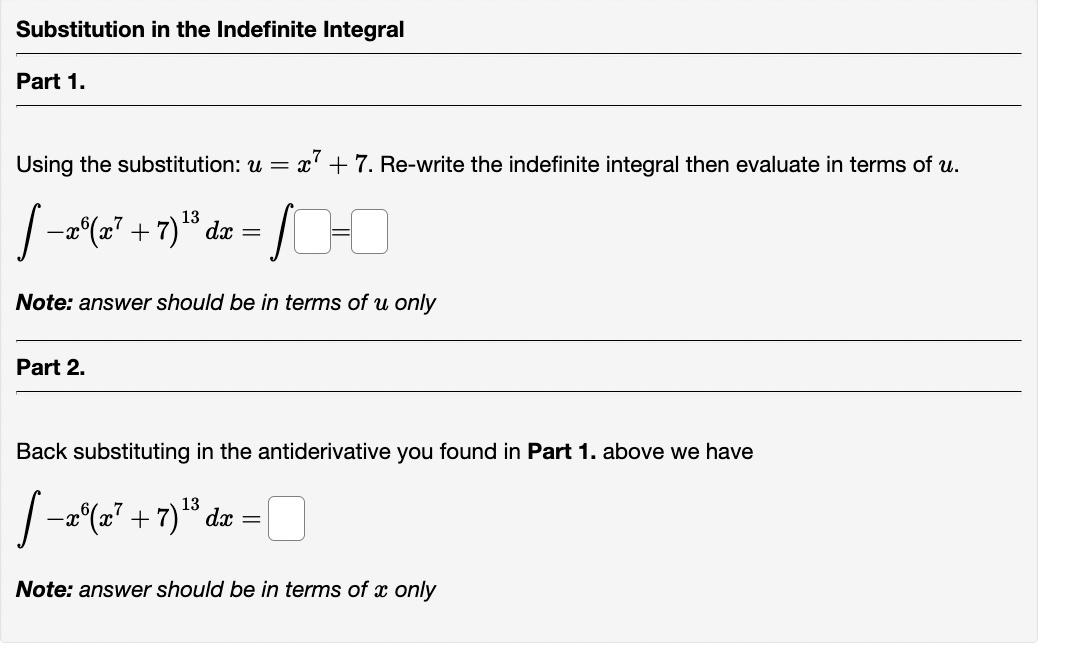Select the title Substitution in the Indefinite Integral
Screen dimensions: 1066x650
[x=211, y=30]
